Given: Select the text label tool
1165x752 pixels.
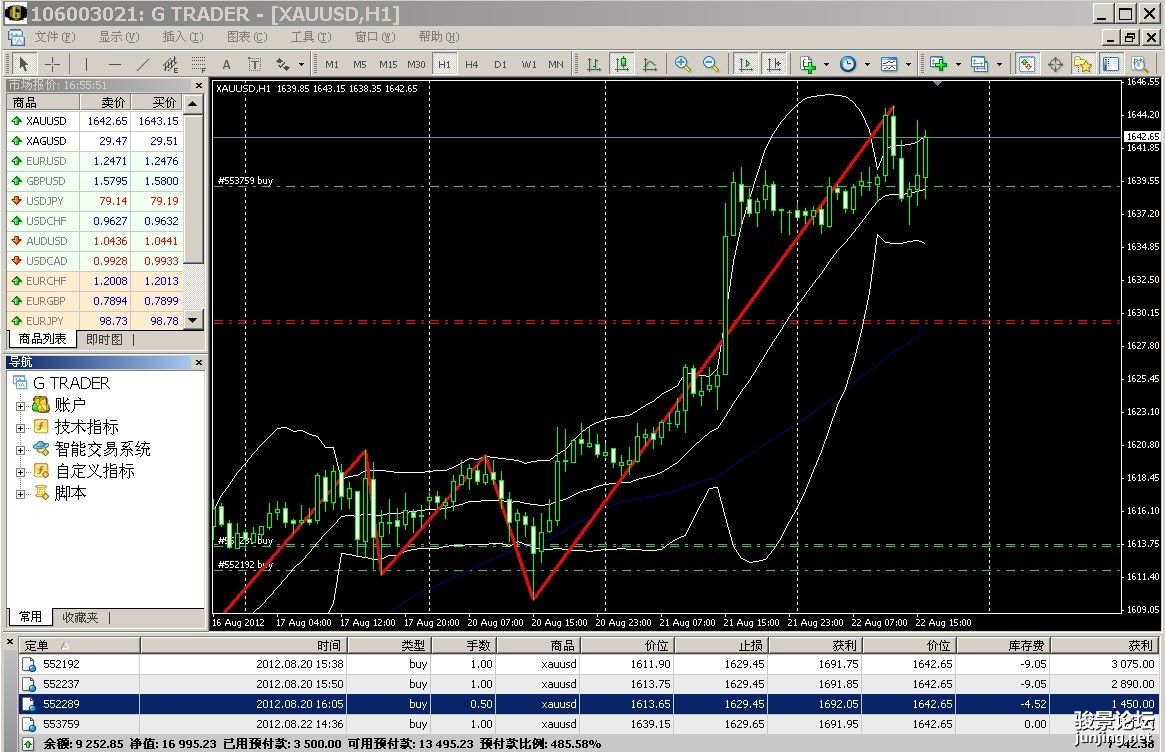Looking at the screenshot, I should click(254, 64).
